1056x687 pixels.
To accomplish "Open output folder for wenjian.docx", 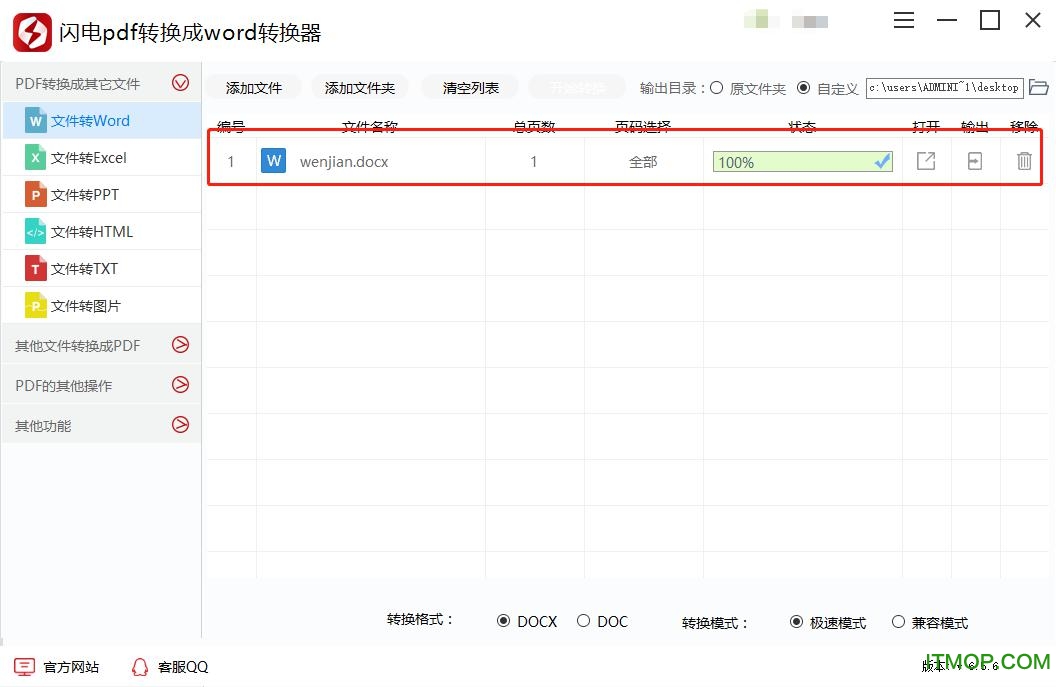I will coord(974,161).
